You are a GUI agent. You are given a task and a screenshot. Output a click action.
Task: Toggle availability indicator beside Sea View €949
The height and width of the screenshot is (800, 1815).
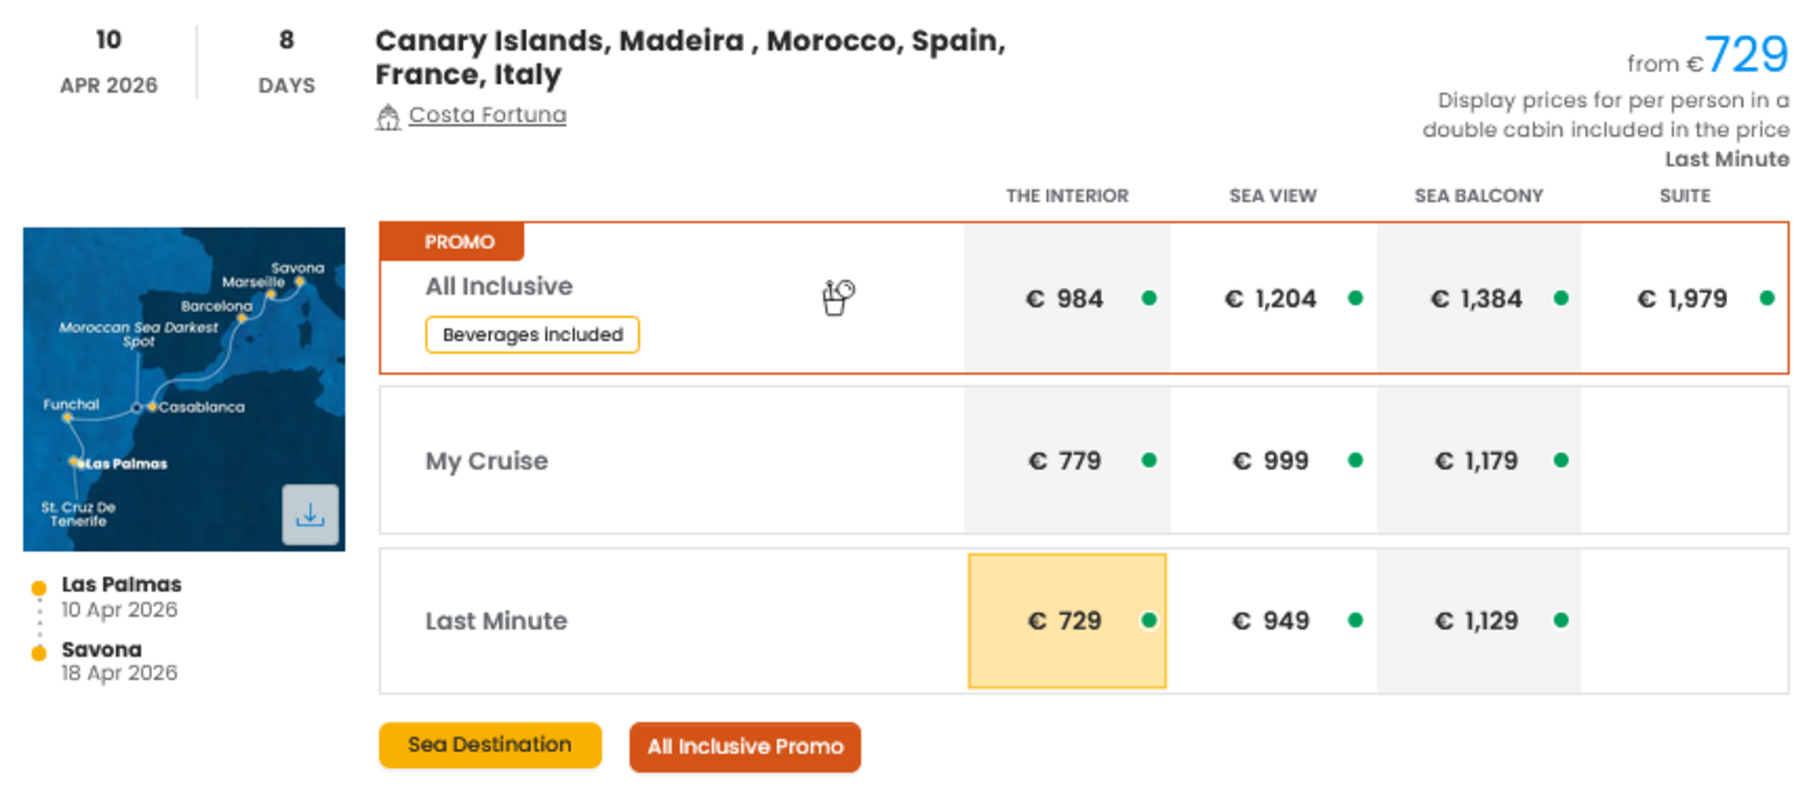point(1355,620)
